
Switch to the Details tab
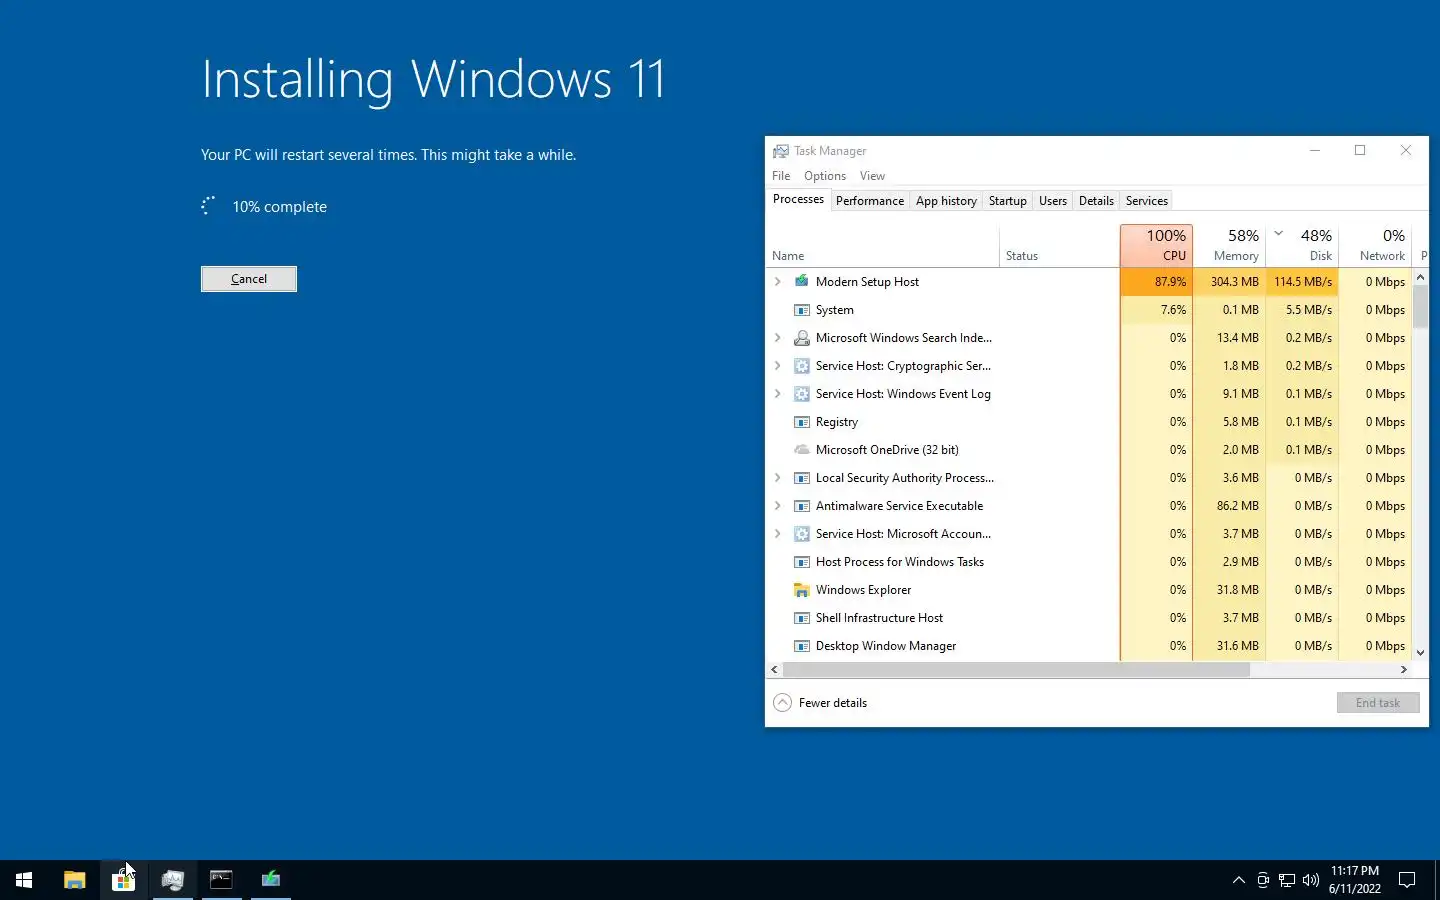pos(1096,201)
